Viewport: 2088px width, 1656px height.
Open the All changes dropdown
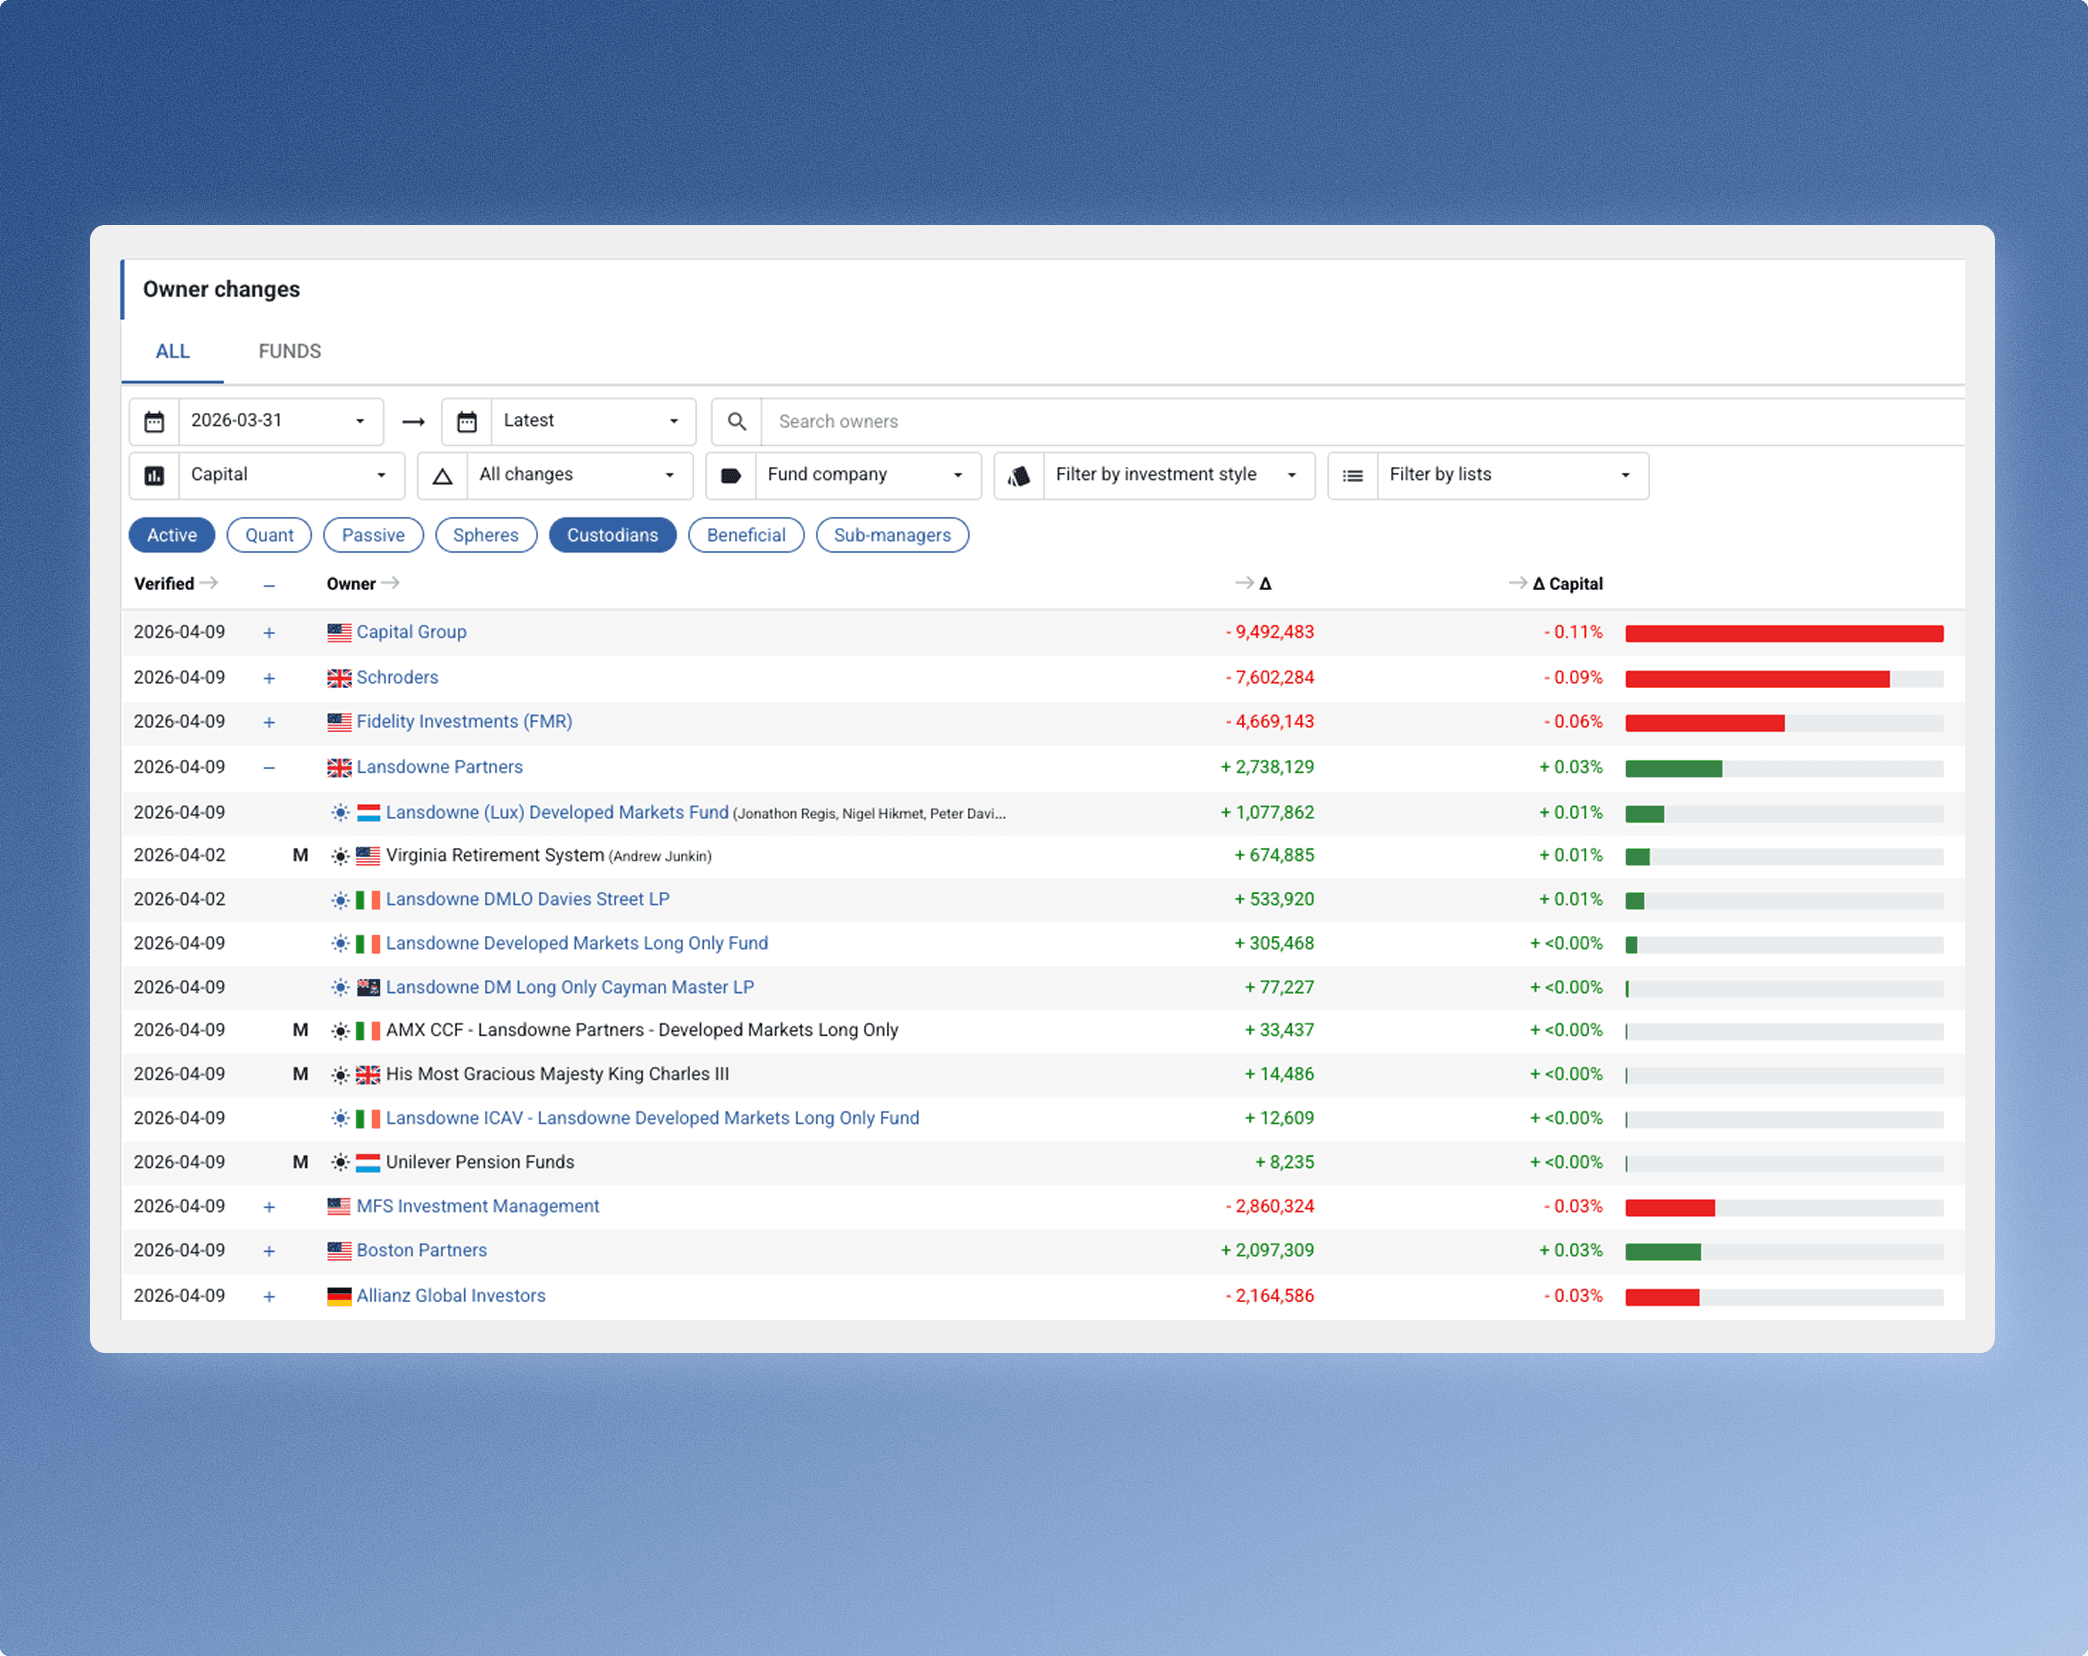(x=579, y=475)
